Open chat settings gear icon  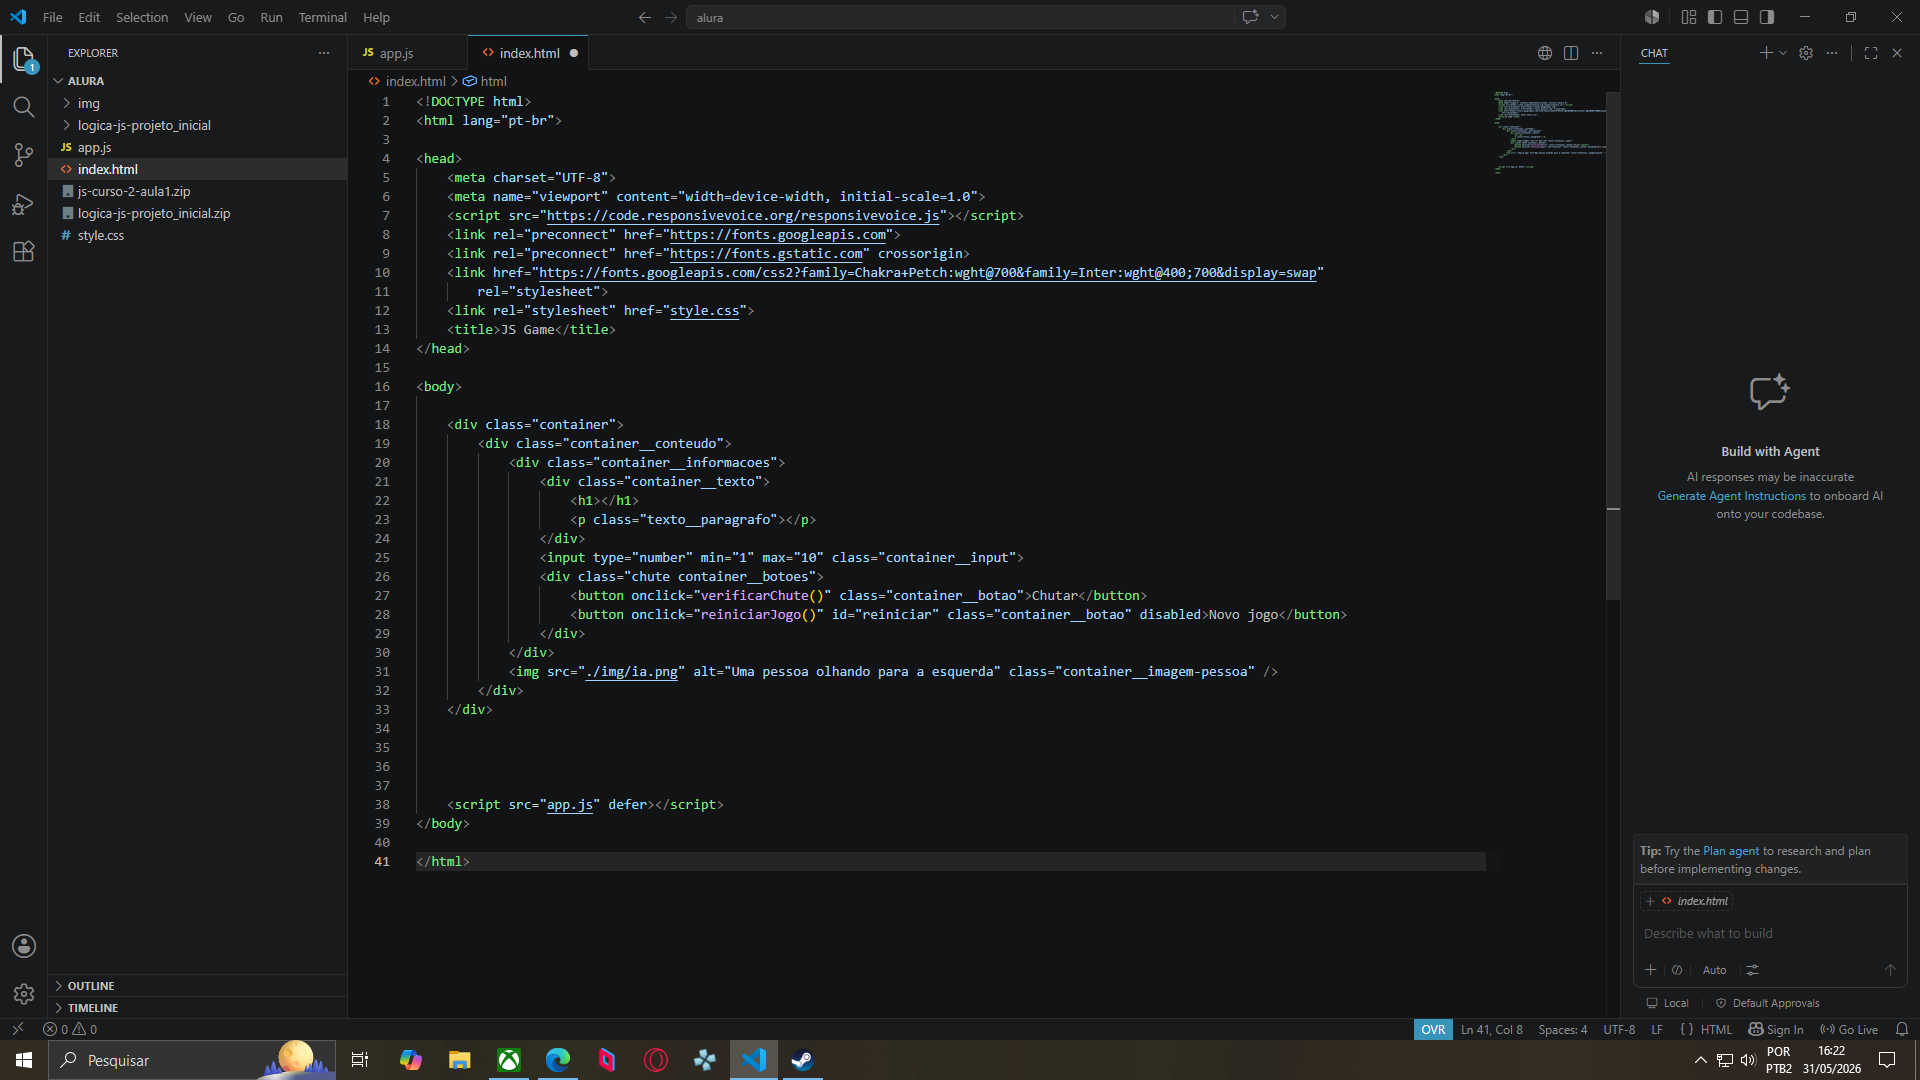point(1806,53)
